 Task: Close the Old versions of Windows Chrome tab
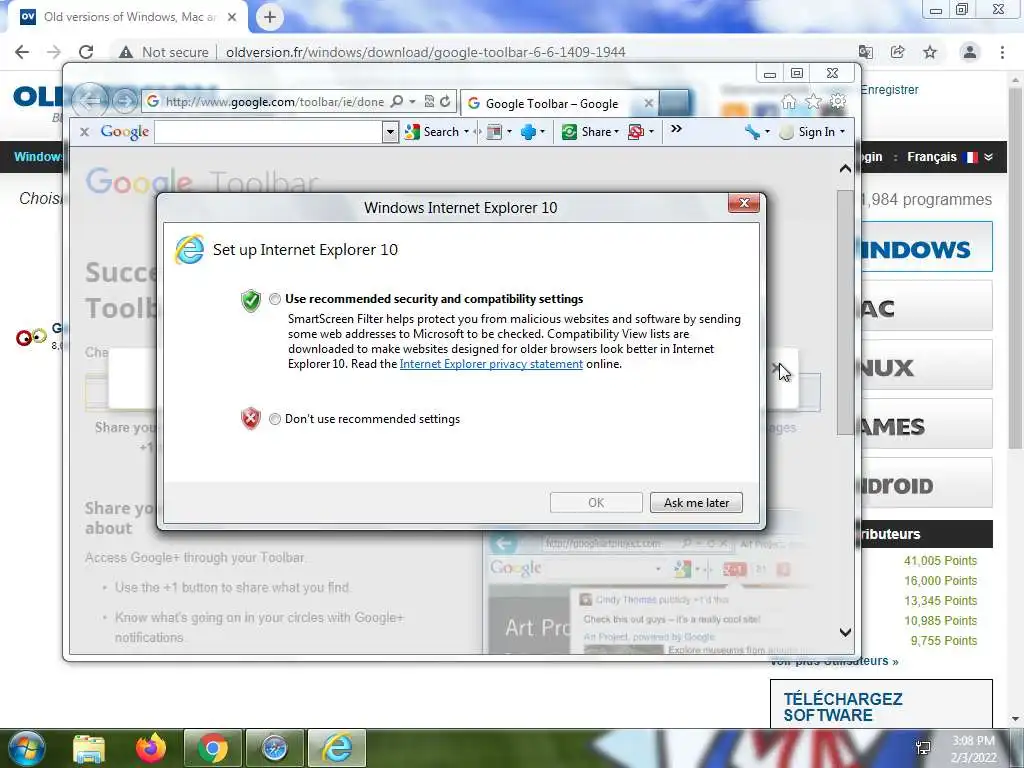232,17
